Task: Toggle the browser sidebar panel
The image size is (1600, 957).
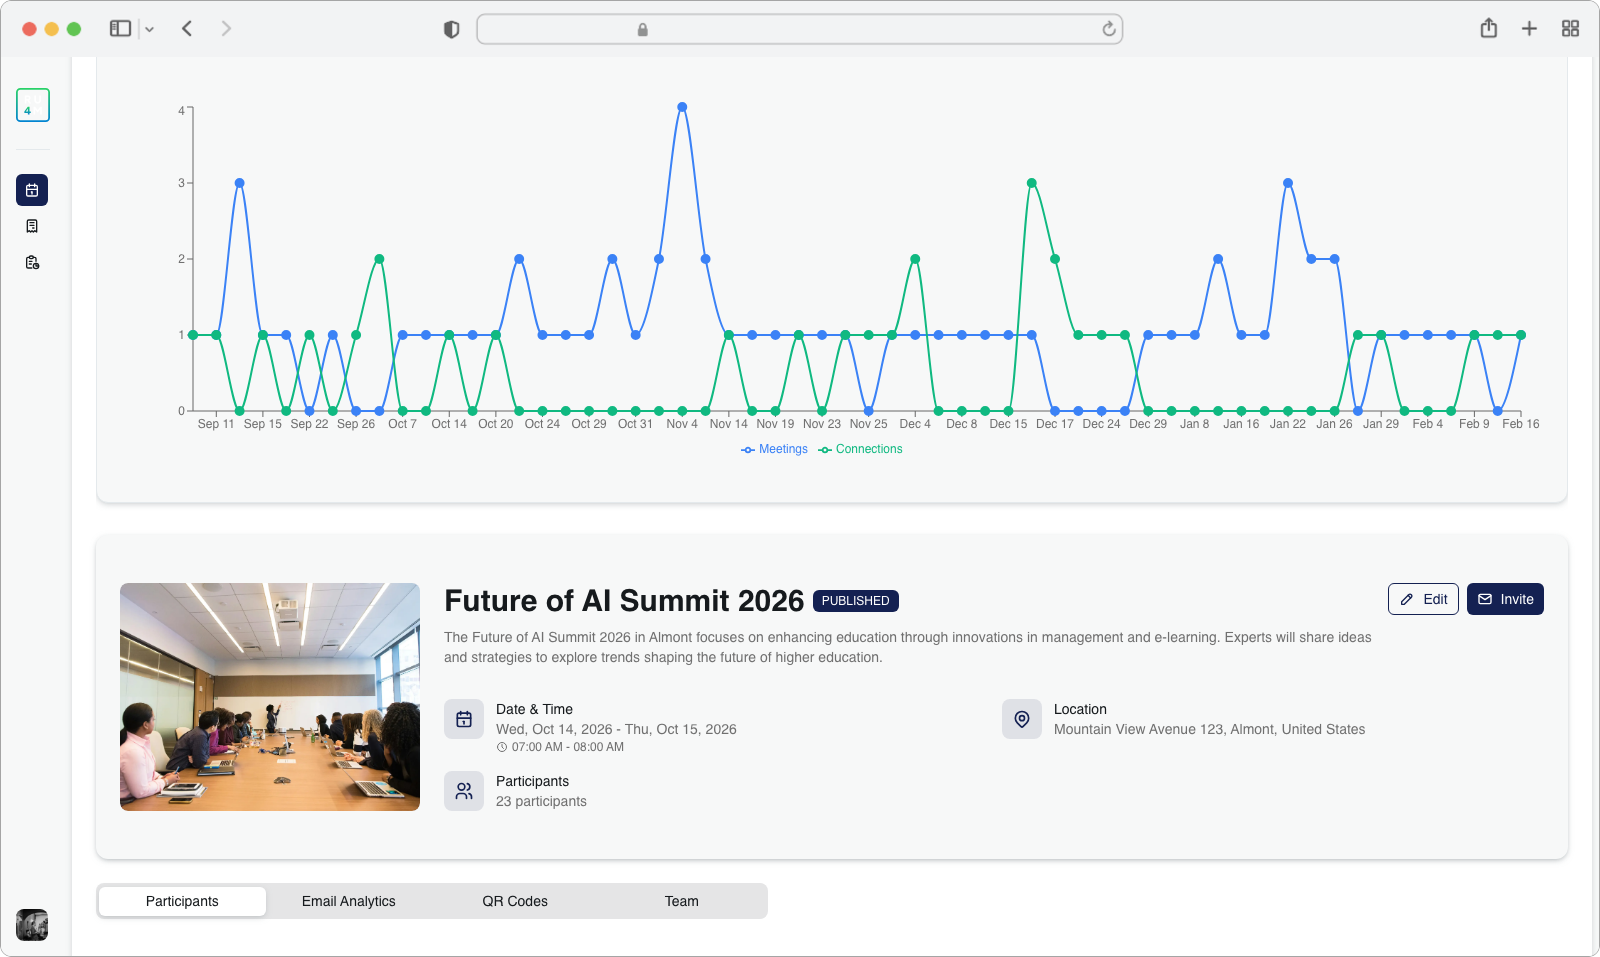Action: [120, 29]
